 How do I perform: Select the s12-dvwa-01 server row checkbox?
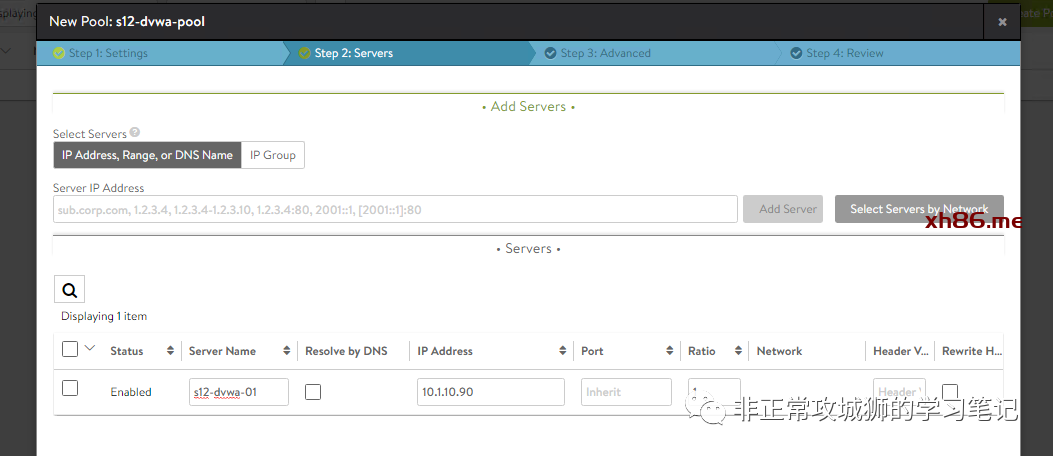pyautogui.click(x=70, y=388)
